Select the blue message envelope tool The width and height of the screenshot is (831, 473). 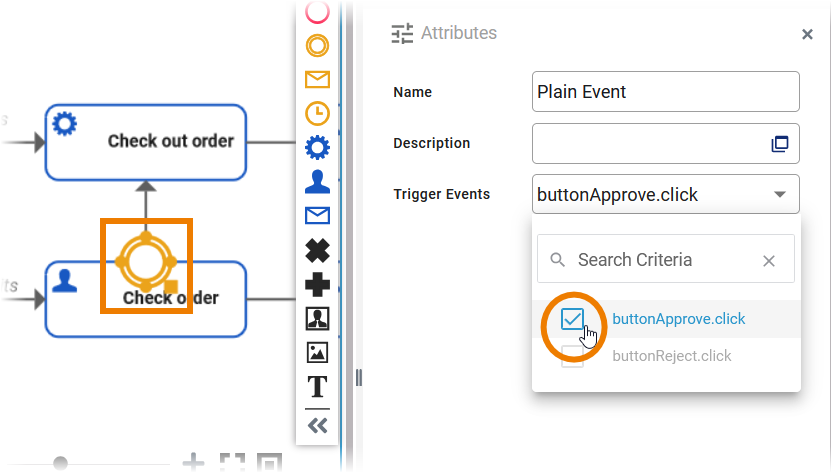pyautogui.click(x=317, y=216)
